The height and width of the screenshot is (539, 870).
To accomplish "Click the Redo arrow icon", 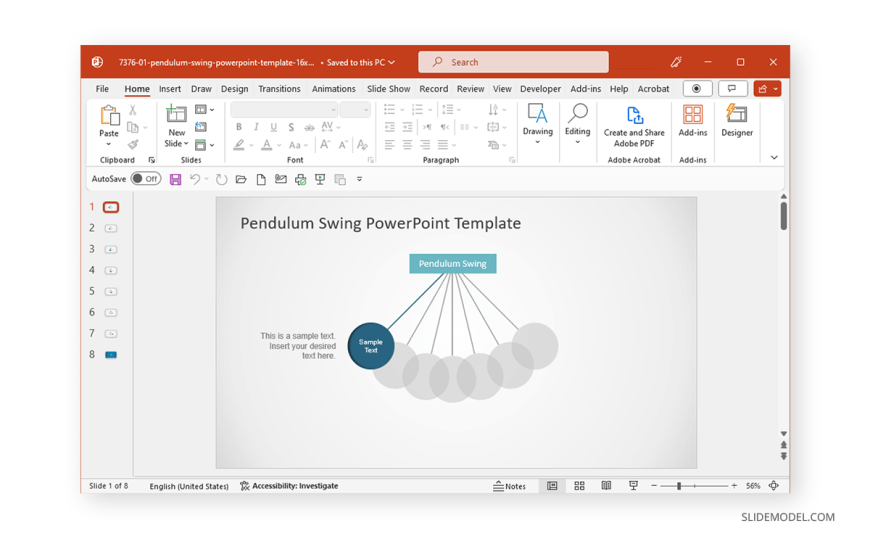I will click(x=221, y=179).
